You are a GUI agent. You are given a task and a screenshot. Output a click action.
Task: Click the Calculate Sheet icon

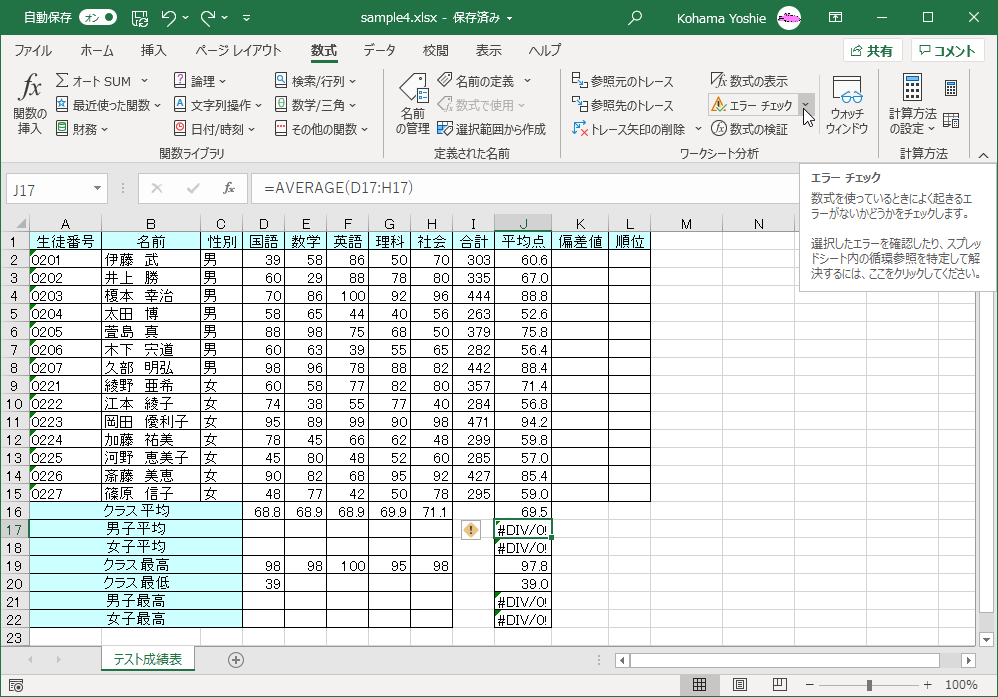(x=951, y=120)
